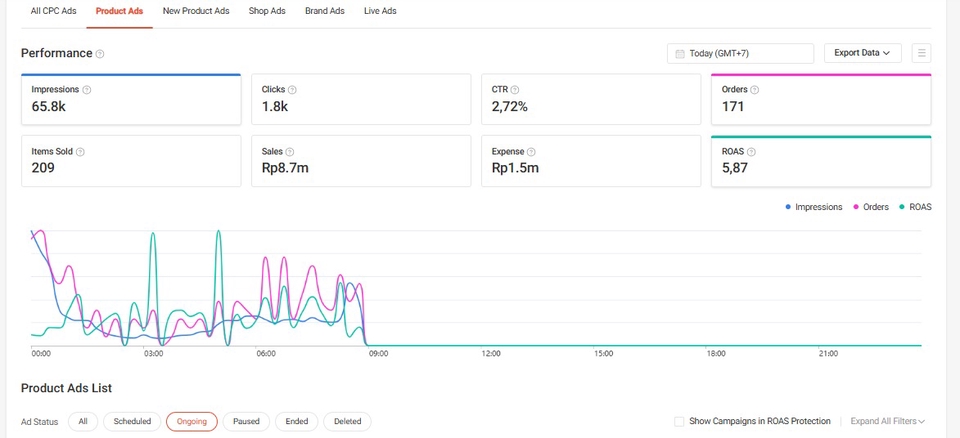Screen dimensions: 960x438
Task: Open the Export Data dropdown
Action: [x=862, y=53]
